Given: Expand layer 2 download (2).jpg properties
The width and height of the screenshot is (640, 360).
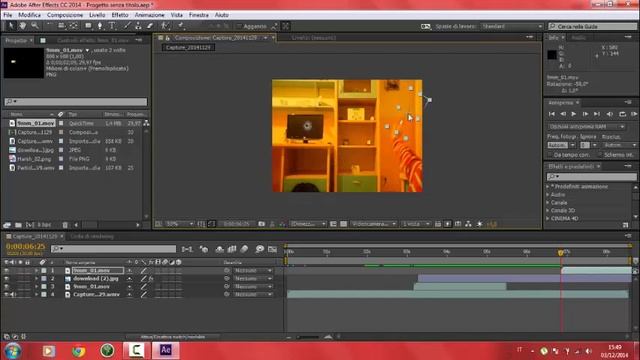Looking at the screenshot, I should tap(36, 278).
